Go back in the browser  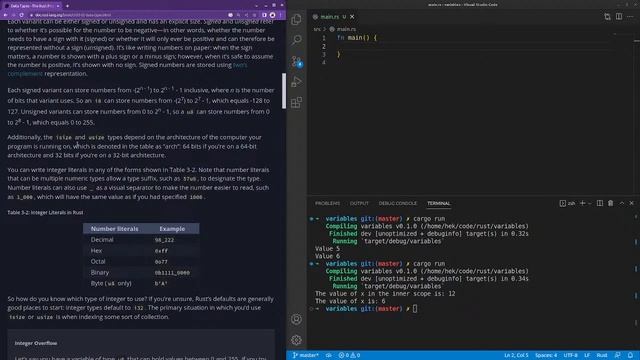(x=5, y=15)
